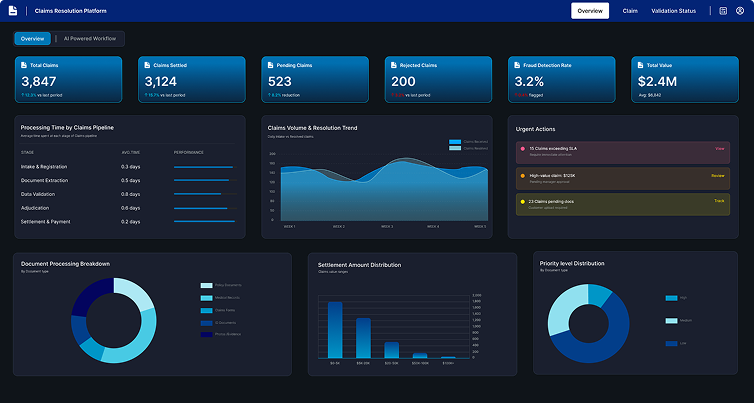Switch to the AI Powered Workflow tab
Image resolution: width=754 pixels, height=403 pixels.
pyautogui.click(x=90, y=38)
